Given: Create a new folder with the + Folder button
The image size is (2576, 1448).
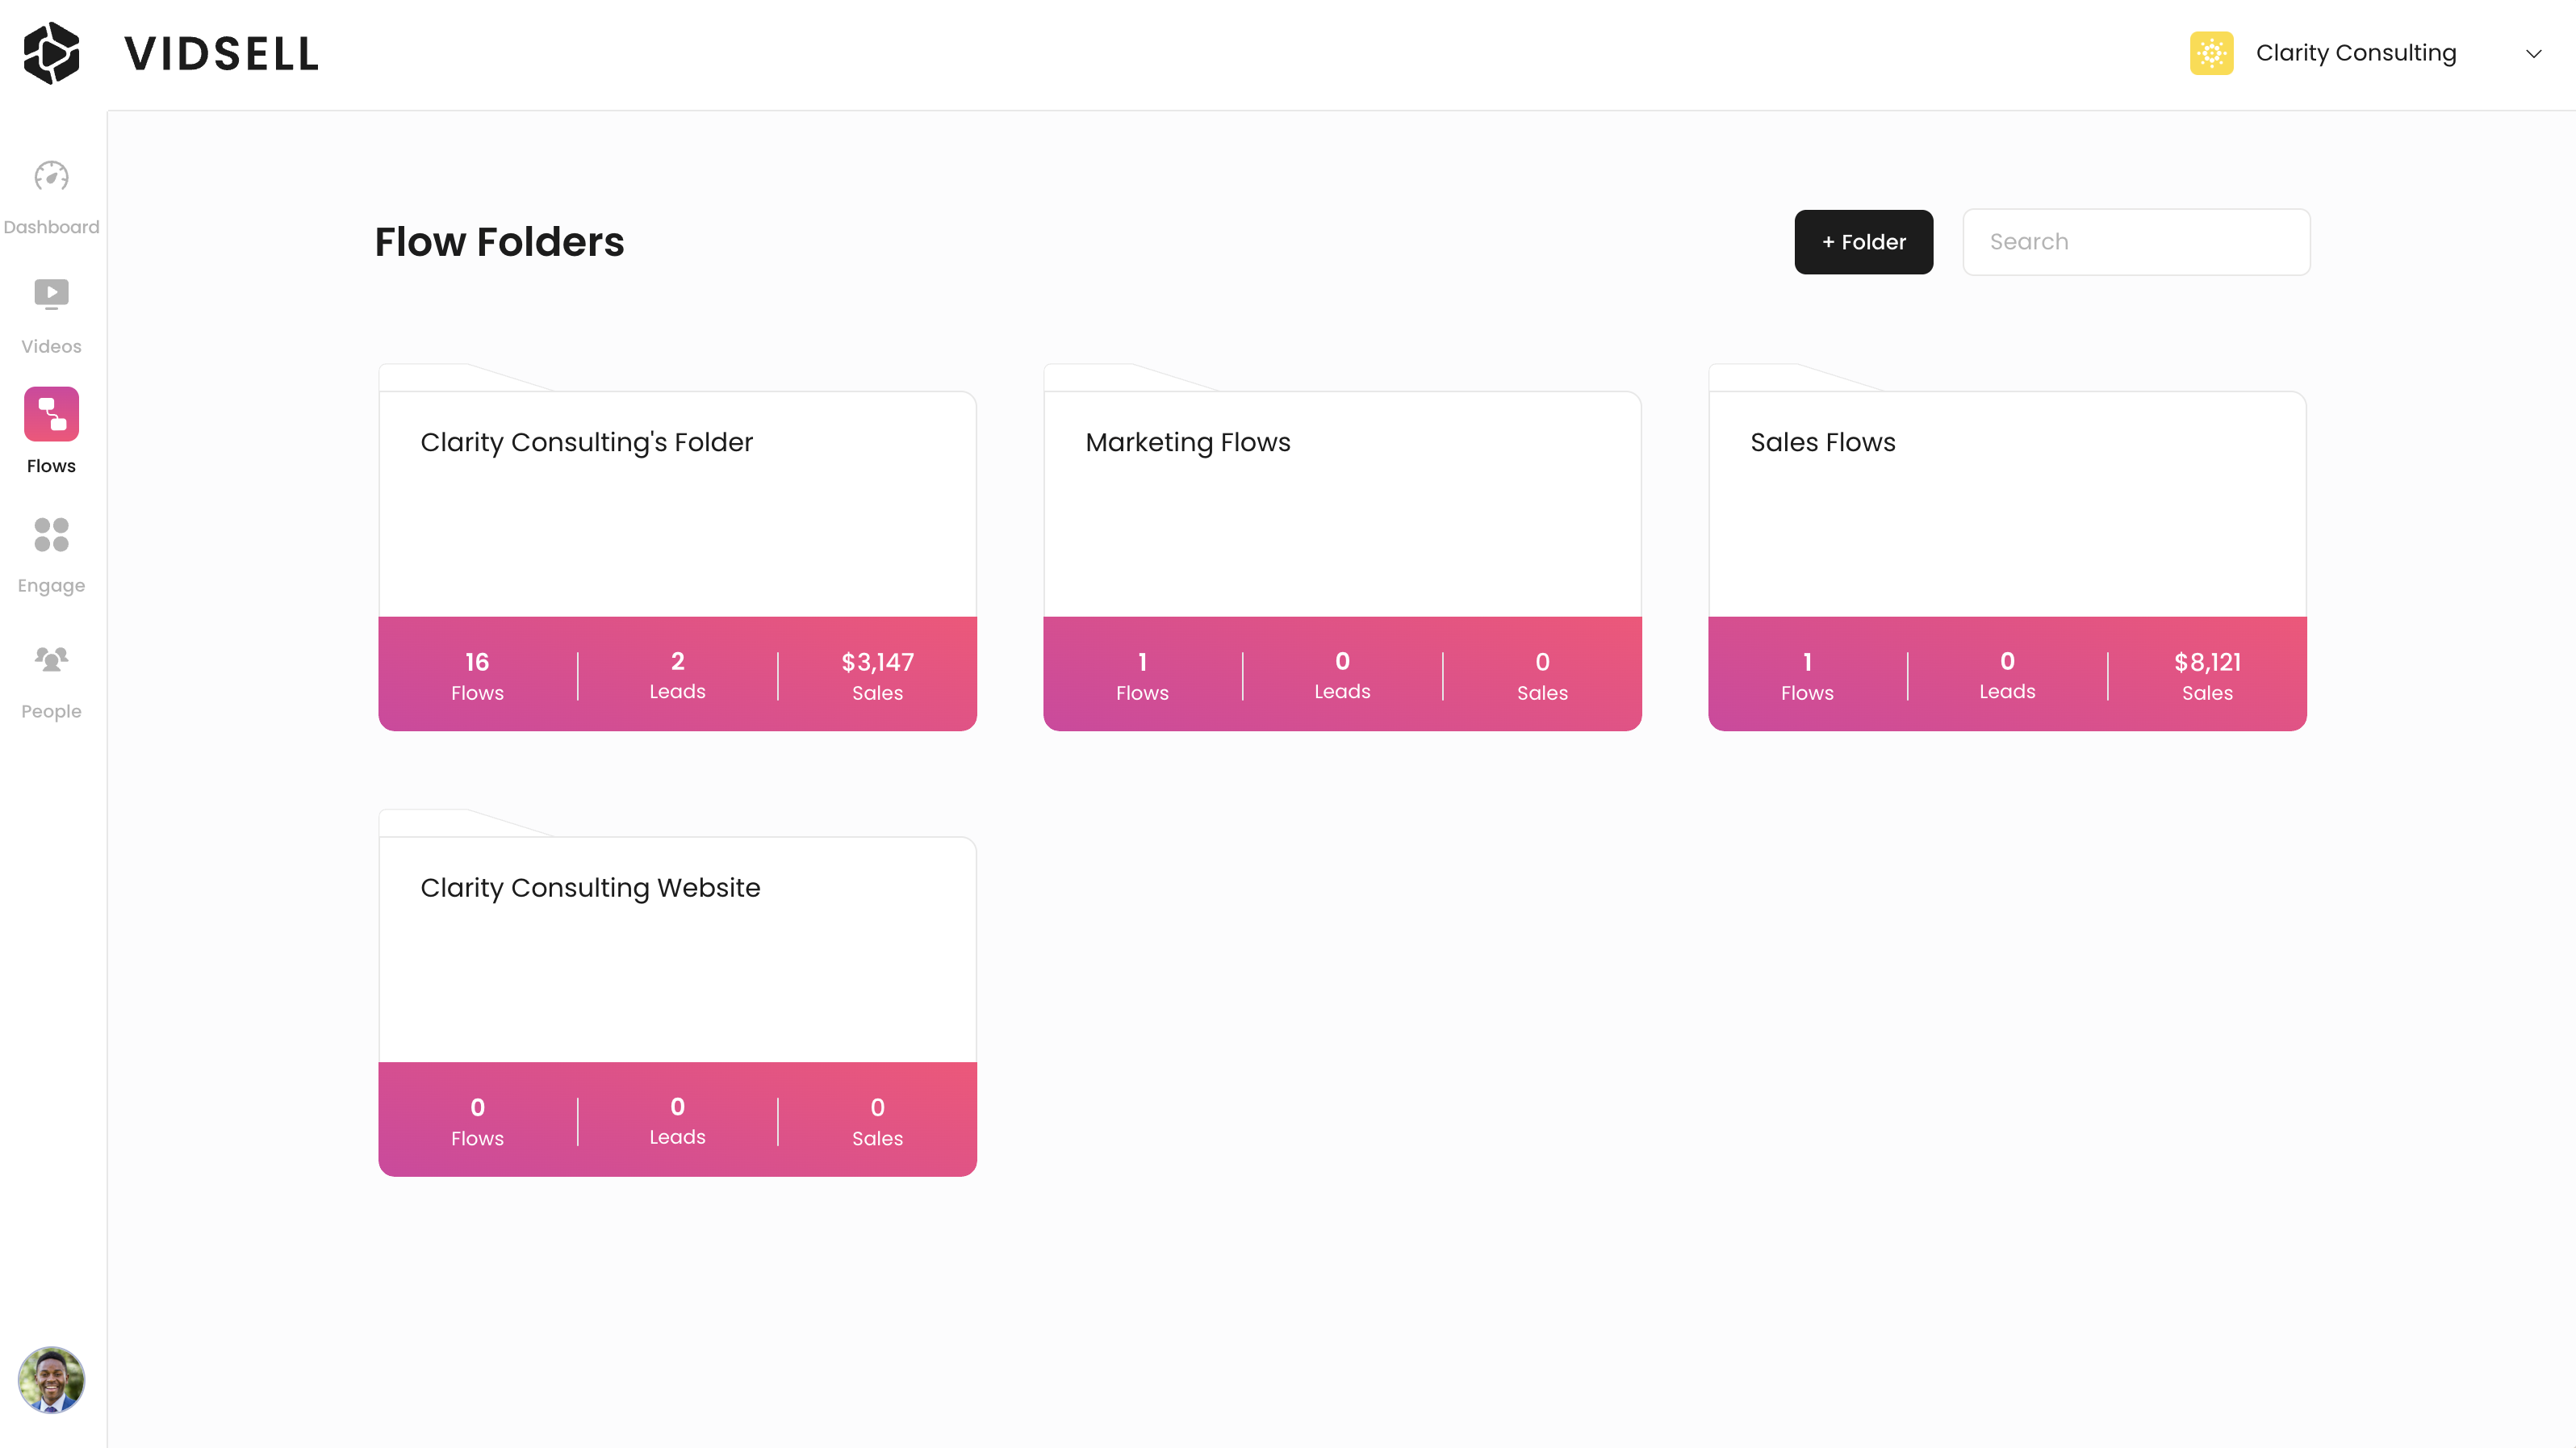Looking at the screenshot, I should tap(1862, 241).
